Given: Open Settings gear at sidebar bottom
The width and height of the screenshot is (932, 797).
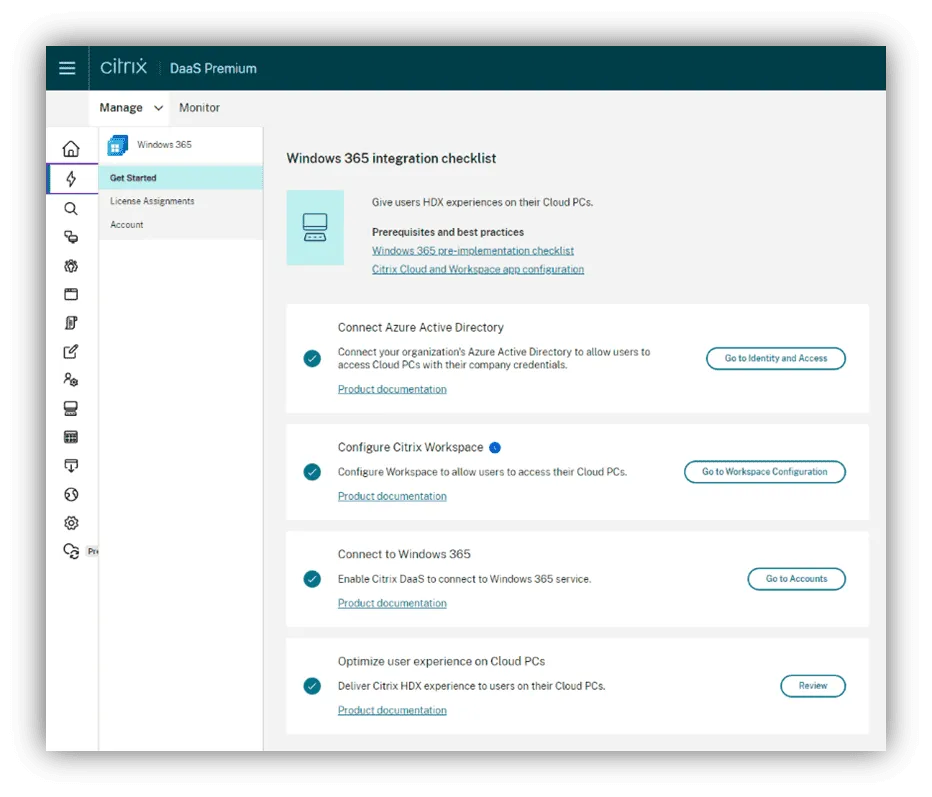Looking at the screenshot, I should [71, 523].
